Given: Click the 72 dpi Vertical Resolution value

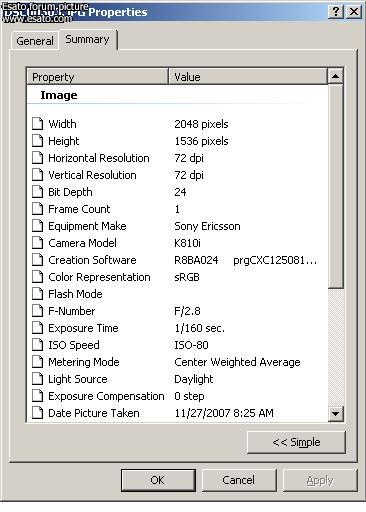Looking at the screenshot, I should coord(189,175).
